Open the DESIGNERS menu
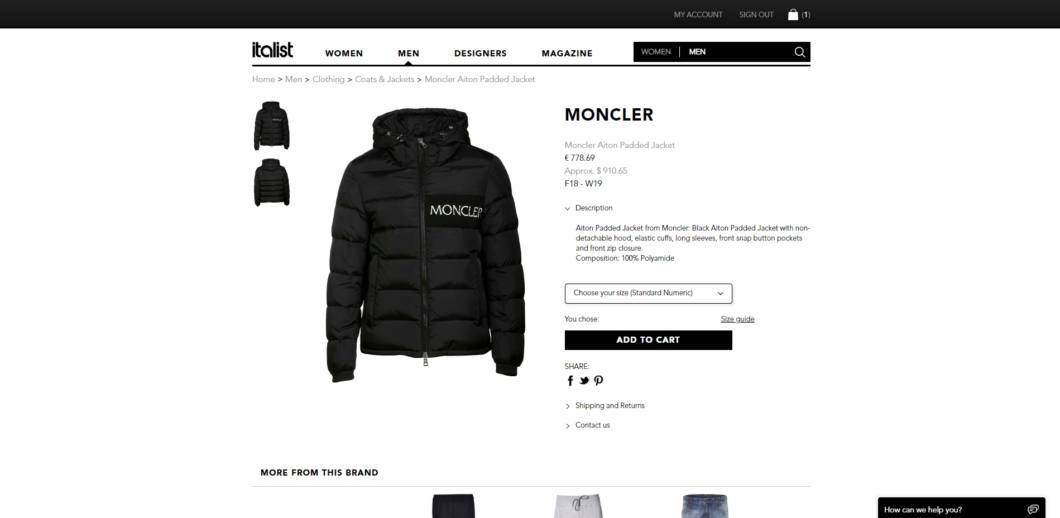This screenshot has width=1060, height=518. [480, 53]
